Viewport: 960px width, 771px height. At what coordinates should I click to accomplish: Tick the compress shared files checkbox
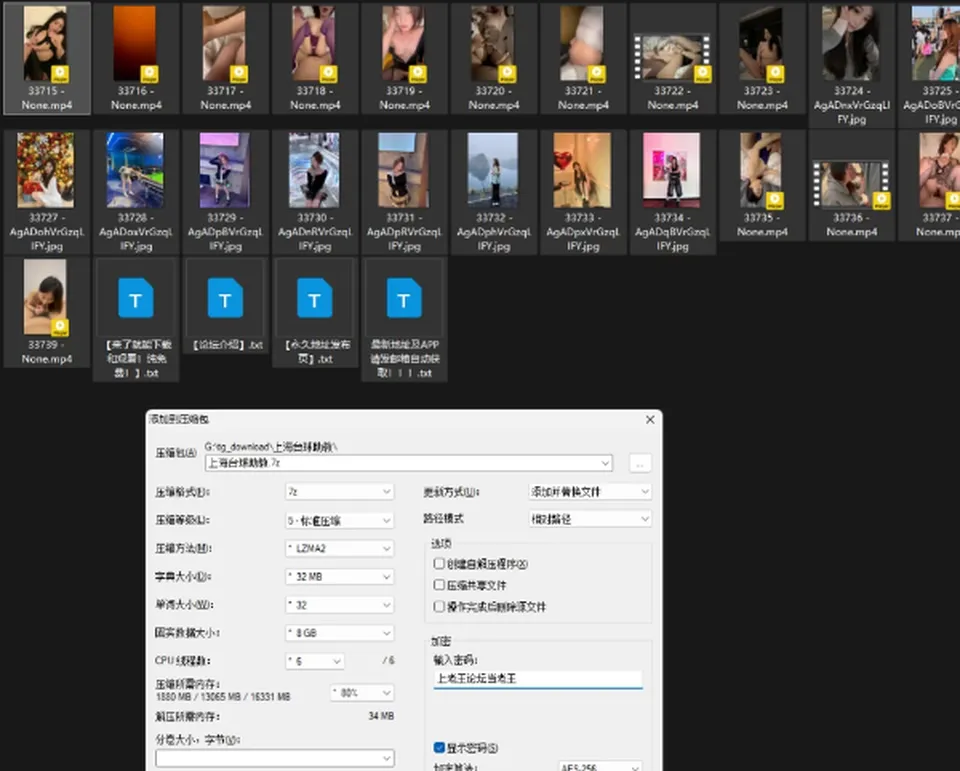439,585
